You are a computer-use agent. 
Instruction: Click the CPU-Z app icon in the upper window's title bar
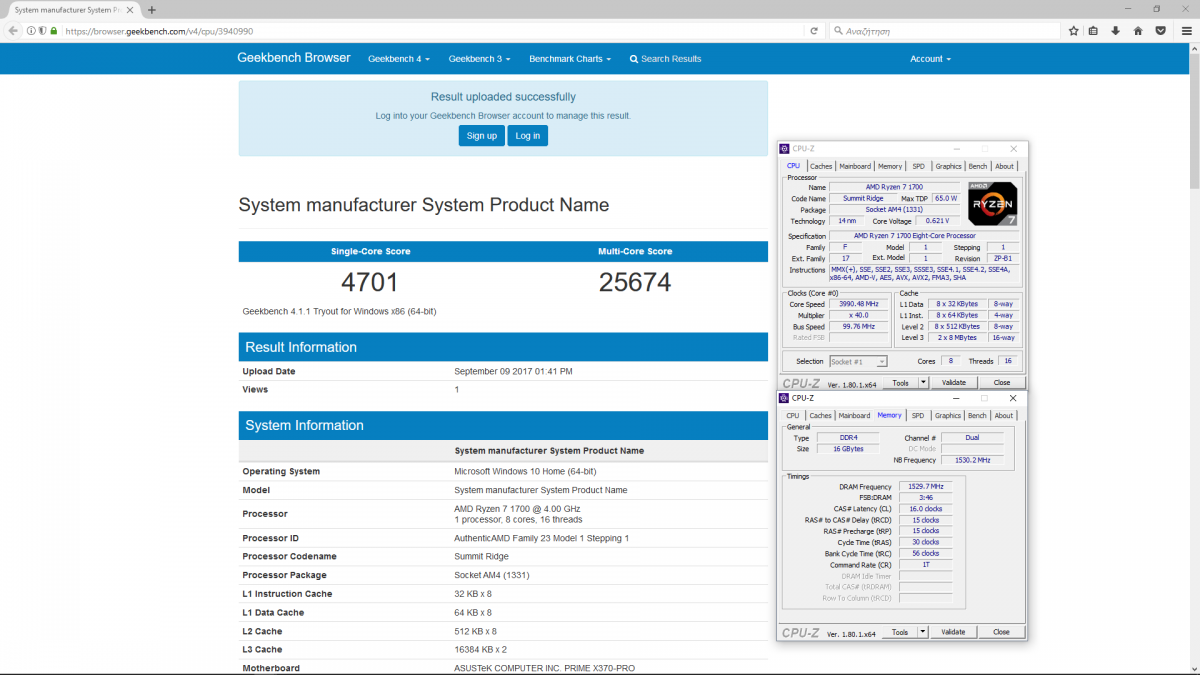coord(786,148)
